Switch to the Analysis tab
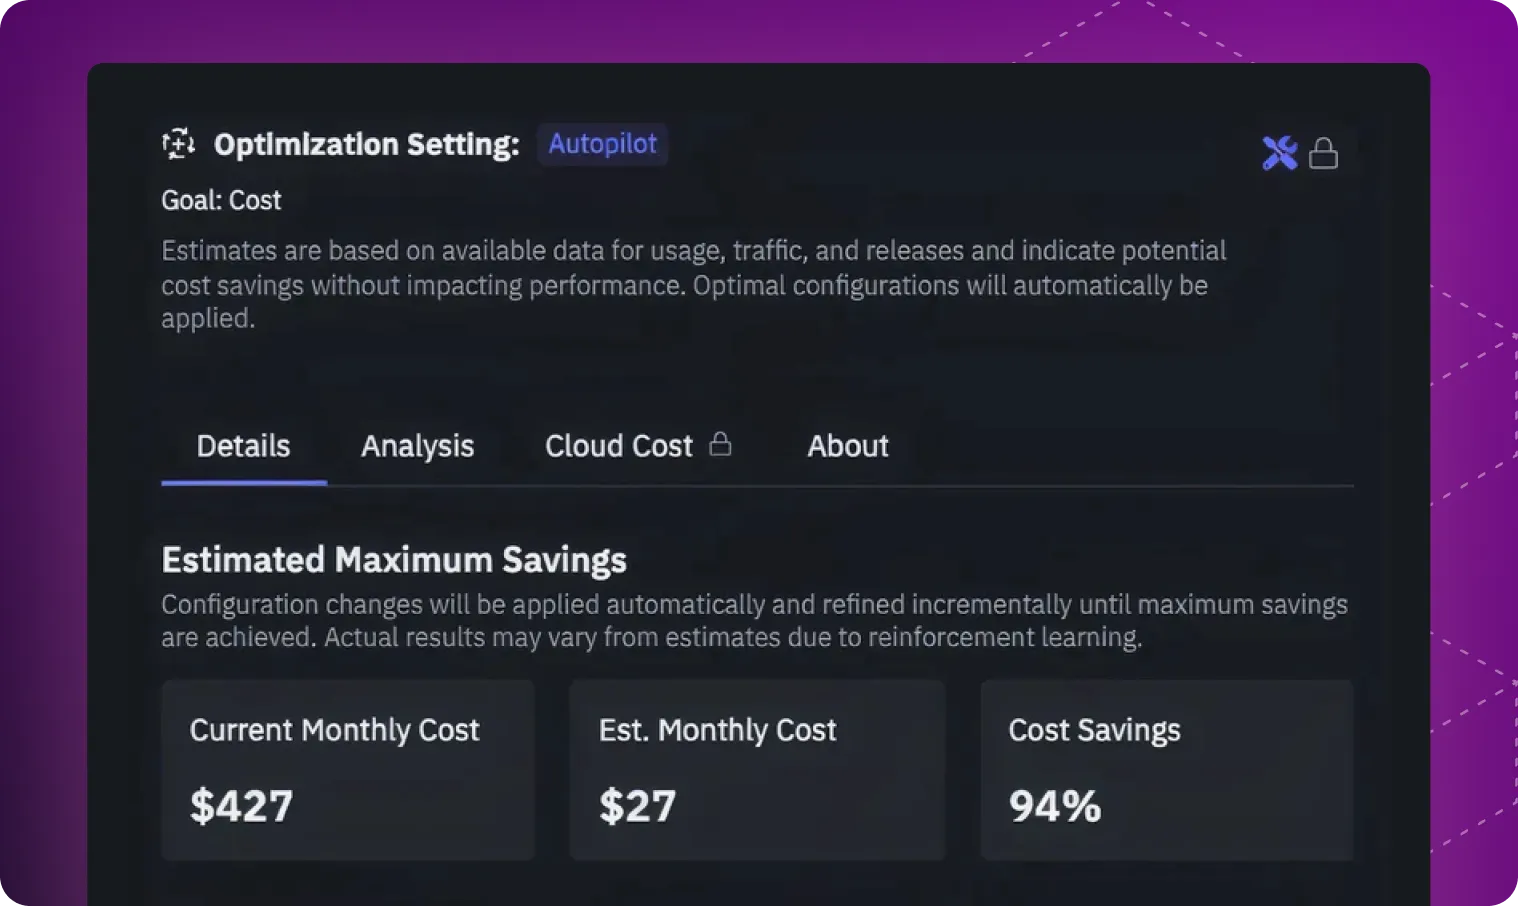This screenshot has height=906, width=1518. coord(417,446)
